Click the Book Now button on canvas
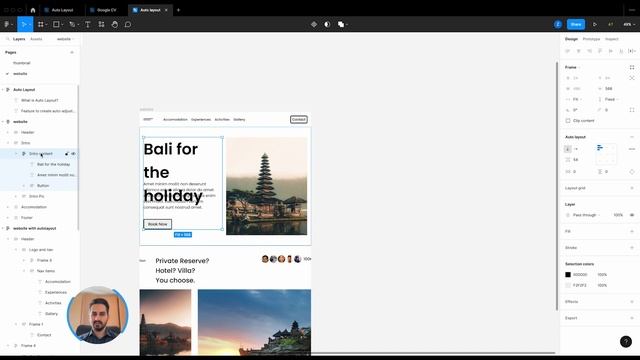 coord(158,224)
